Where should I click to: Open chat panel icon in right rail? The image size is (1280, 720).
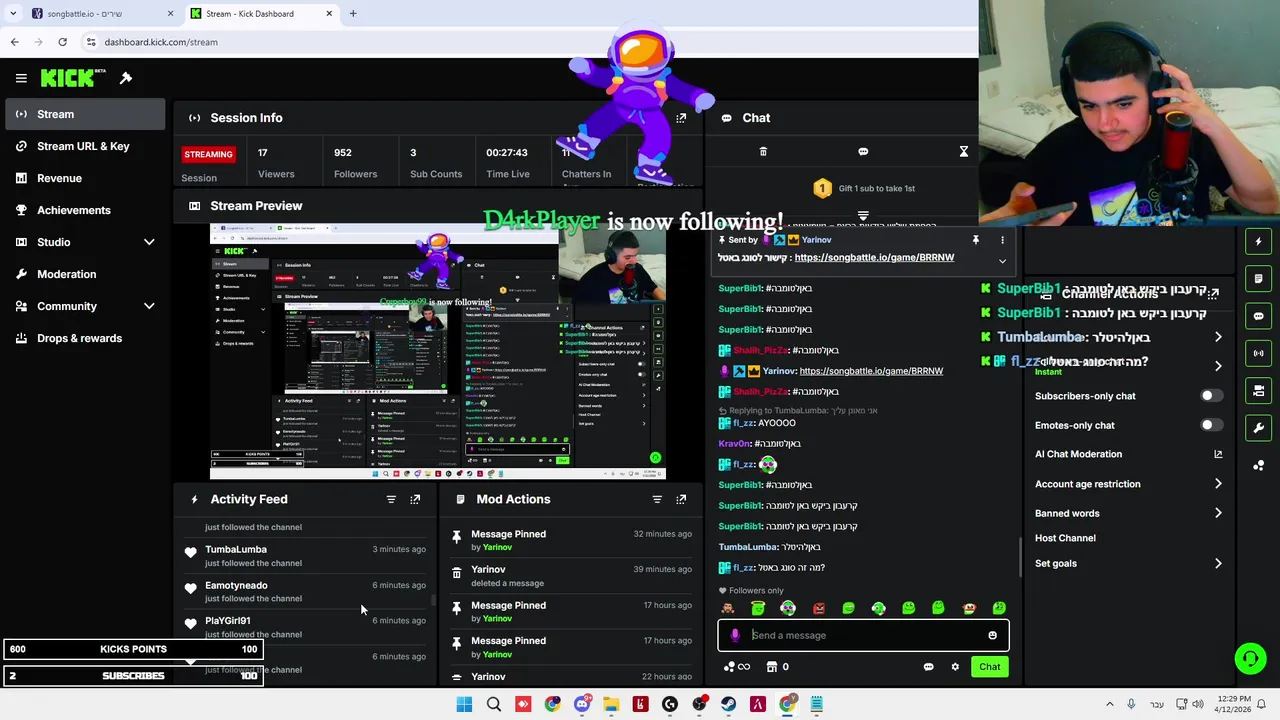pyautogui.click(x=1258, y=316)
